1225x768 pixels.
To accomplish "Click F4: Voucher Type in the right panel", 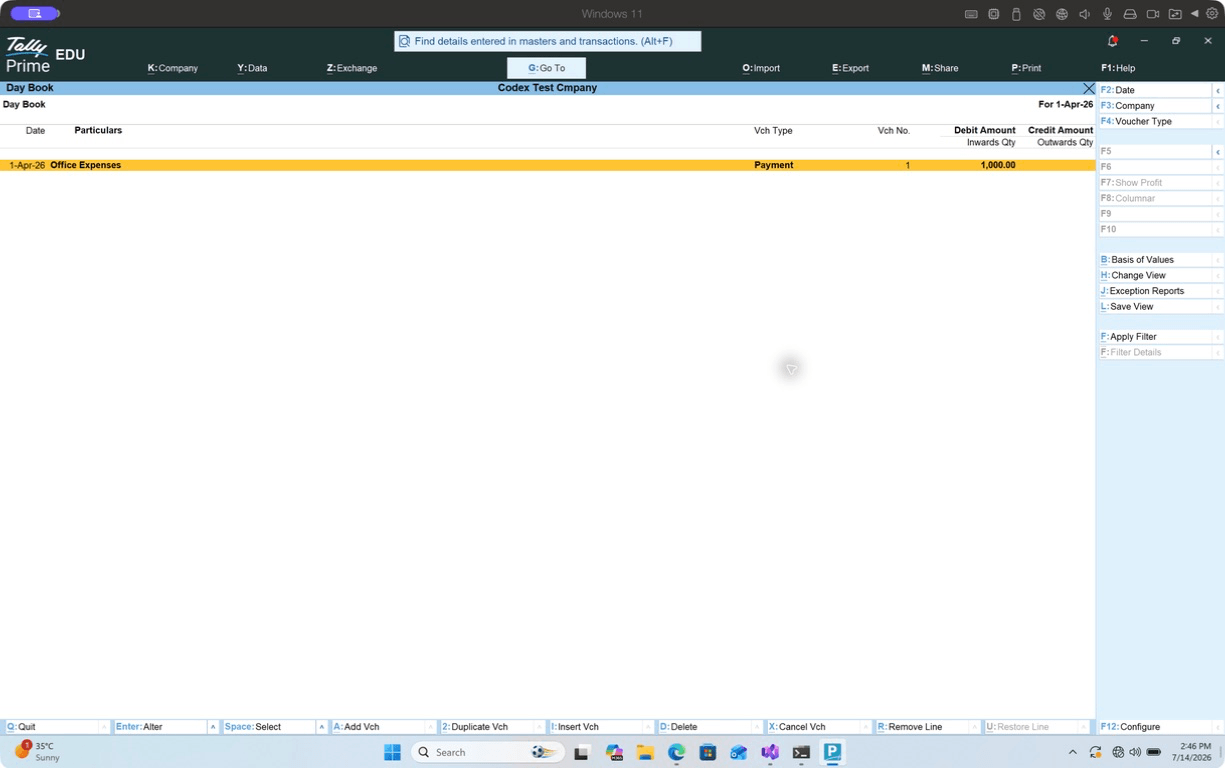I will (x=1155, y=121).
